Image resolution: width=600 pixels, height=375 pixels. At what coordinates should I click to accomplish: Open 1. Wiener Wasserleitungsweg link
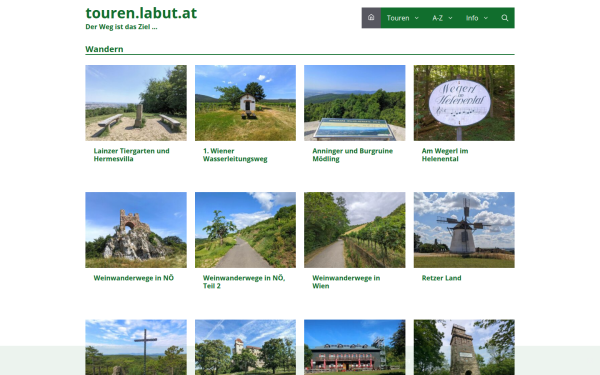(x=235, y=155)
